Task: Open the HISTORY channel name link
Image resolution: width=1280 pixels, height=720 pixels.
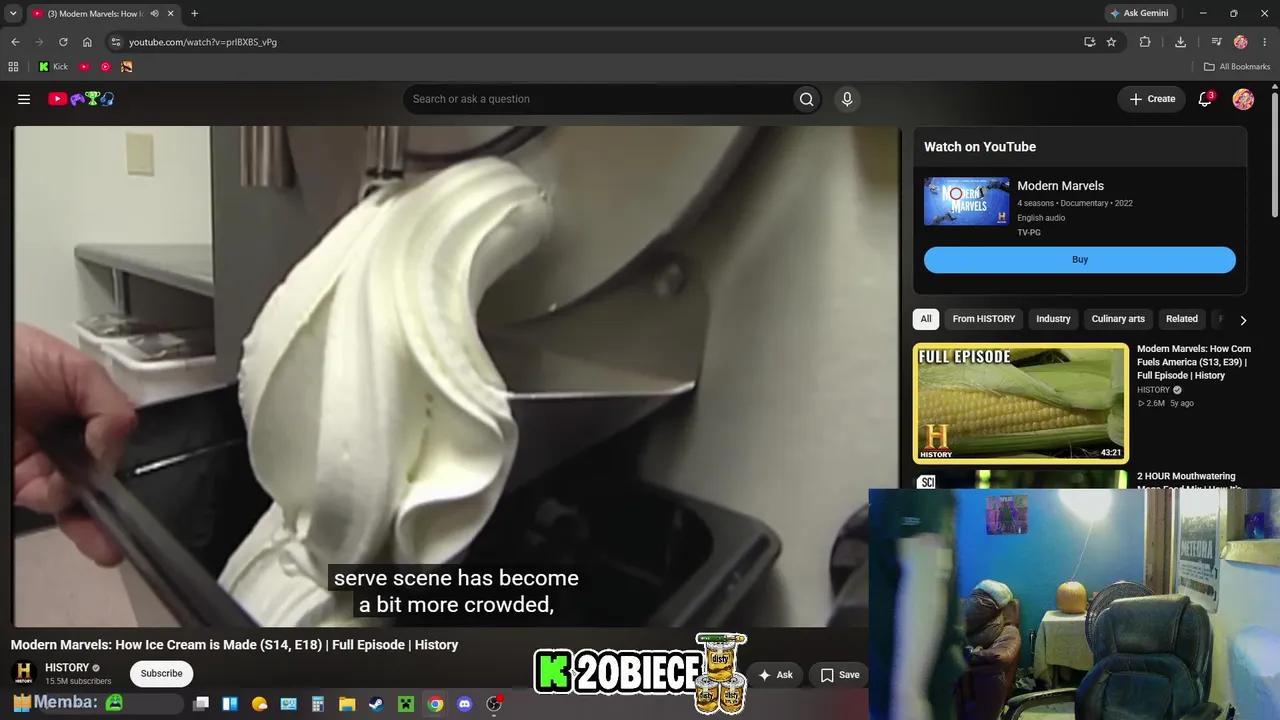Action: tap(67, 668)
